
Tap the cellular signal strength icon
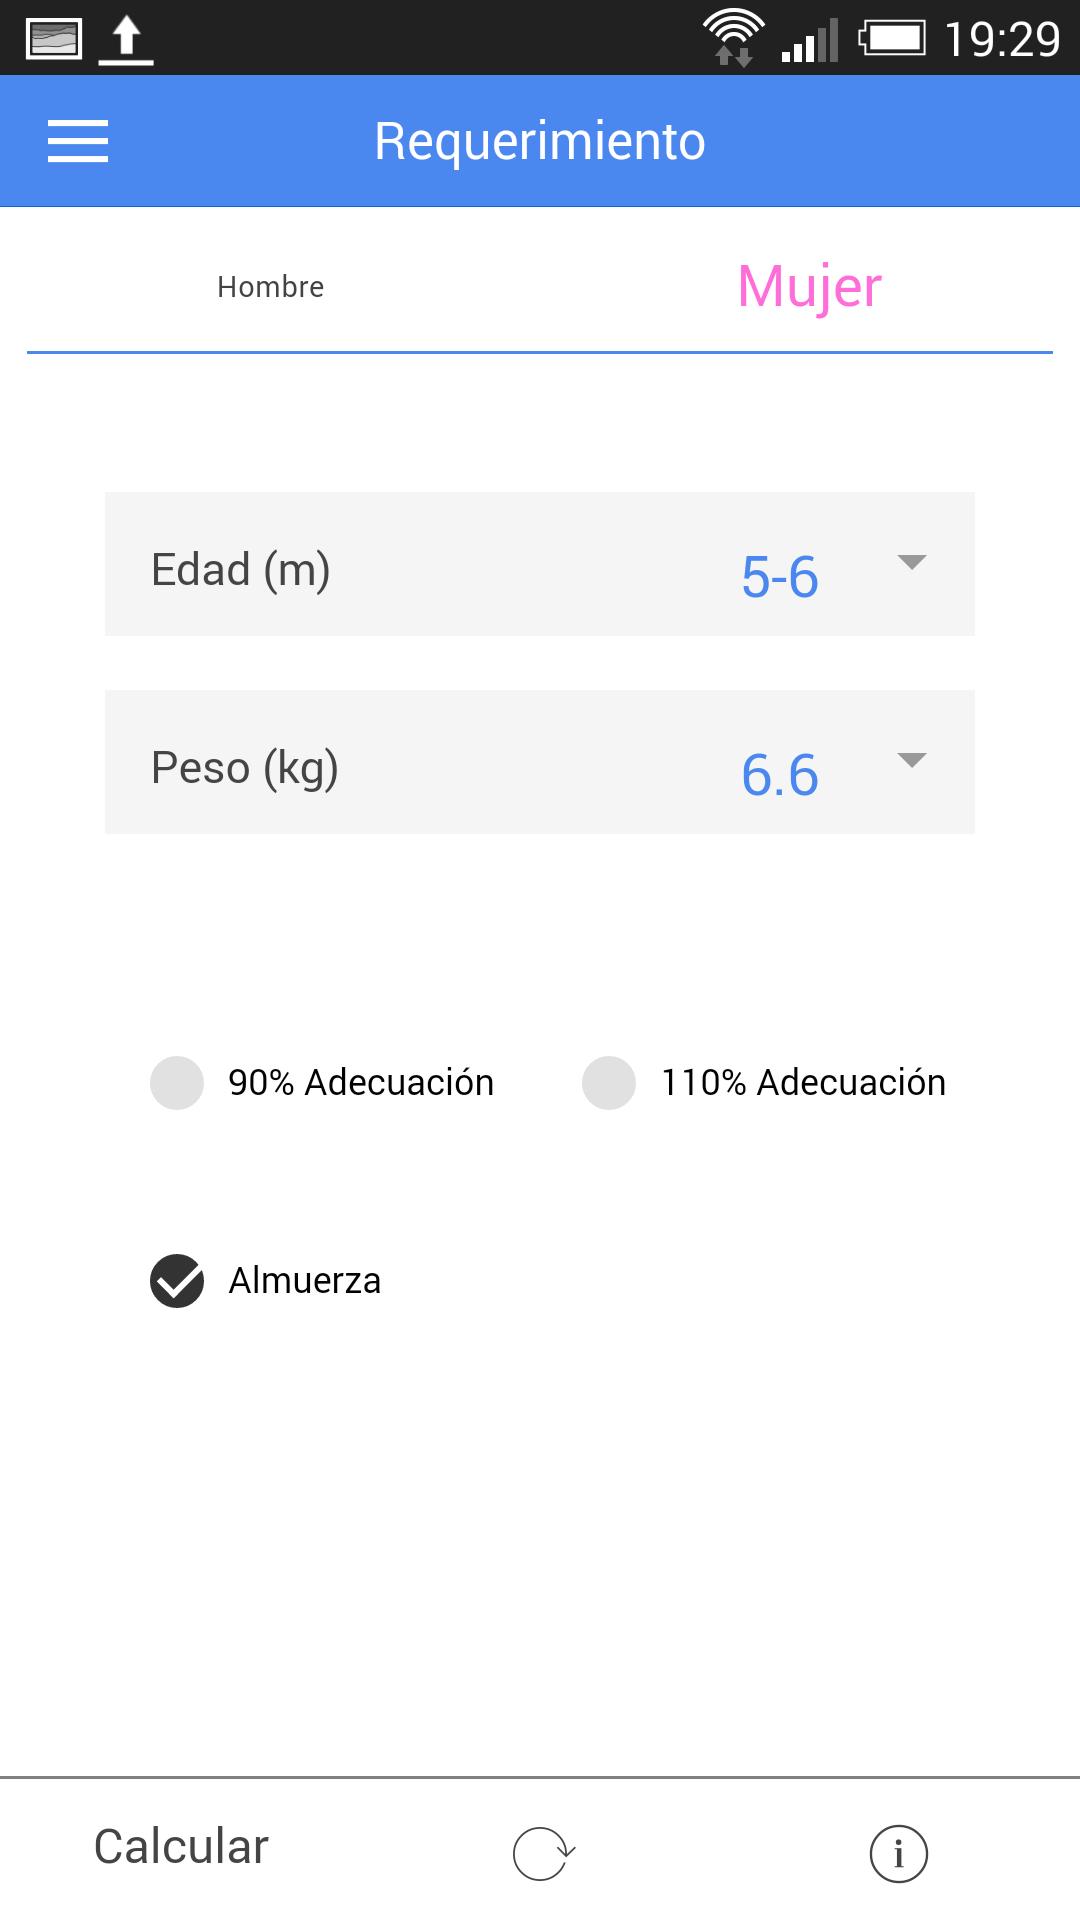(810, 42)
